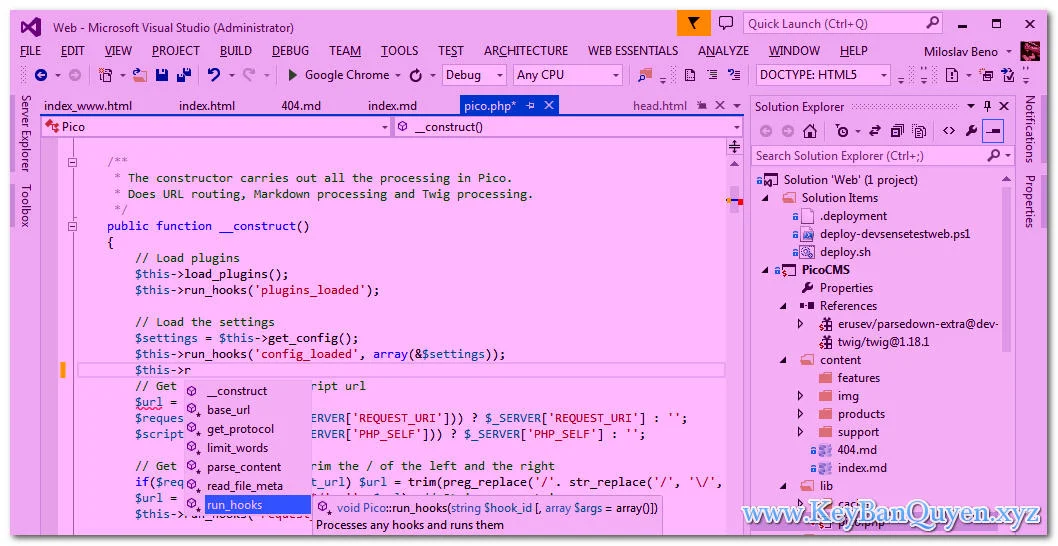Open the Notifications side panel tab

[x=1030, y=129]
